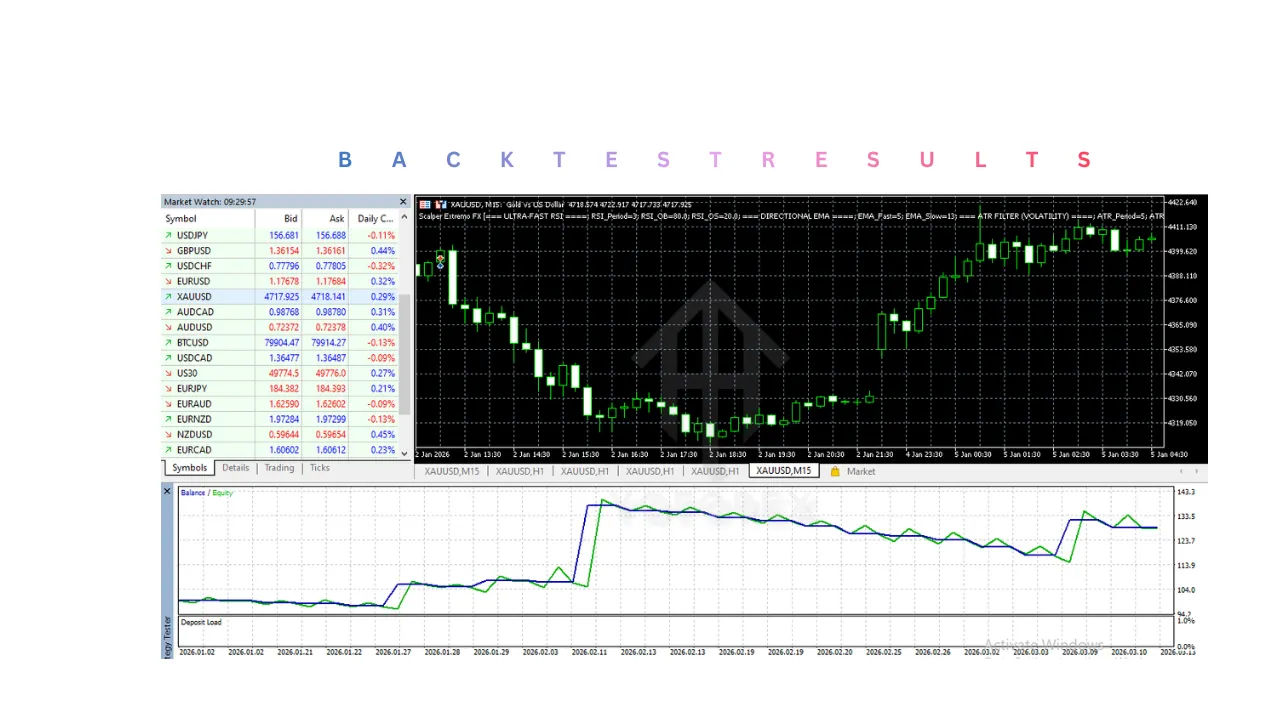
Task: Click the up-arrow icon beside USDJPY
Action: [168, 236]
